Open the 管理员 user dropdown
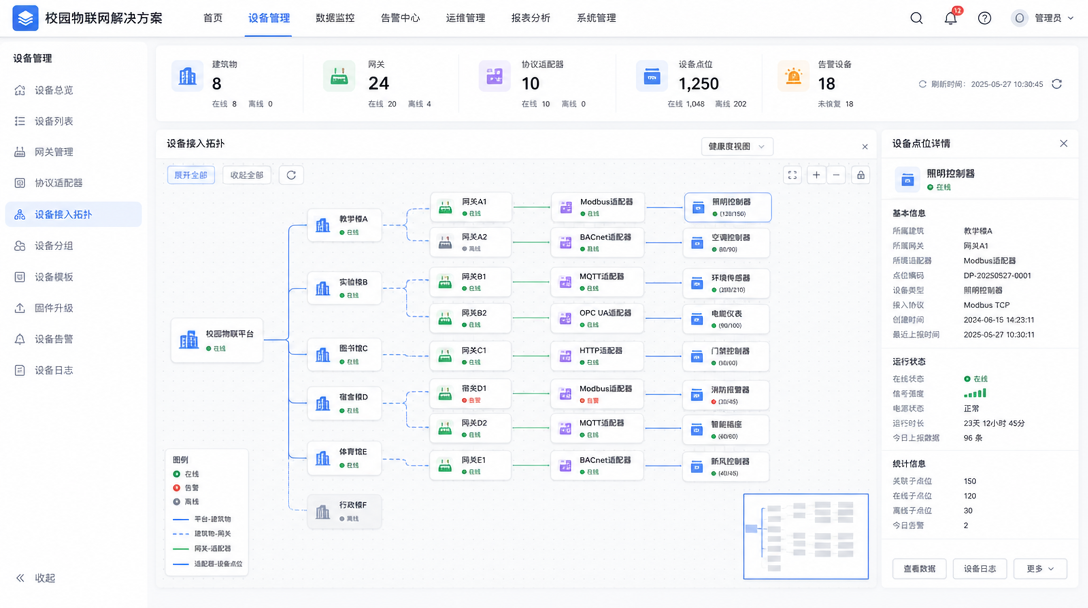The image size is (1088, 608). pyautogui.click(x=1043, y=18)
